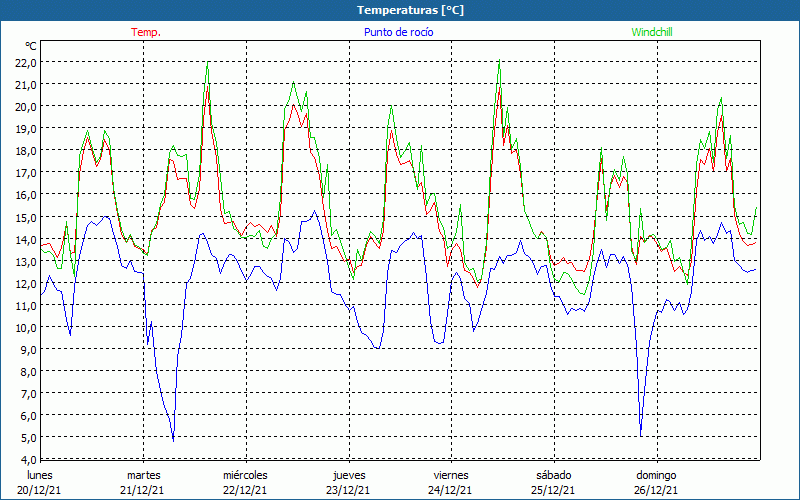Click the 'miércoles' day label
Image resolution: width=800 pixels, height=500 pixels.
pos(245,475)
